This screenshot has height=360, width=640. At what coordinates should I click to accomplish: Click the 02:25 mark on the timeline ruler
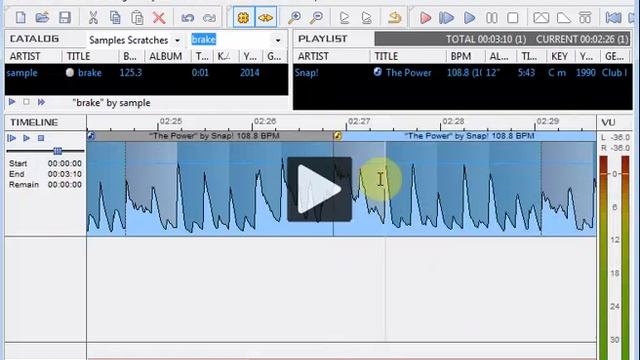pyautogui.click(x=171, y=121)
